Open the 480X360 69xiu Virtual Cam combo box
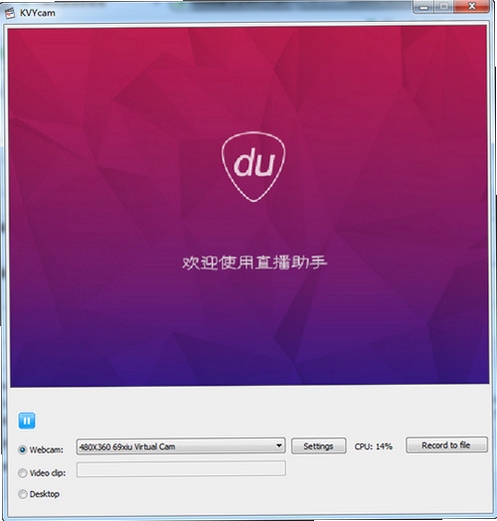 181,446
